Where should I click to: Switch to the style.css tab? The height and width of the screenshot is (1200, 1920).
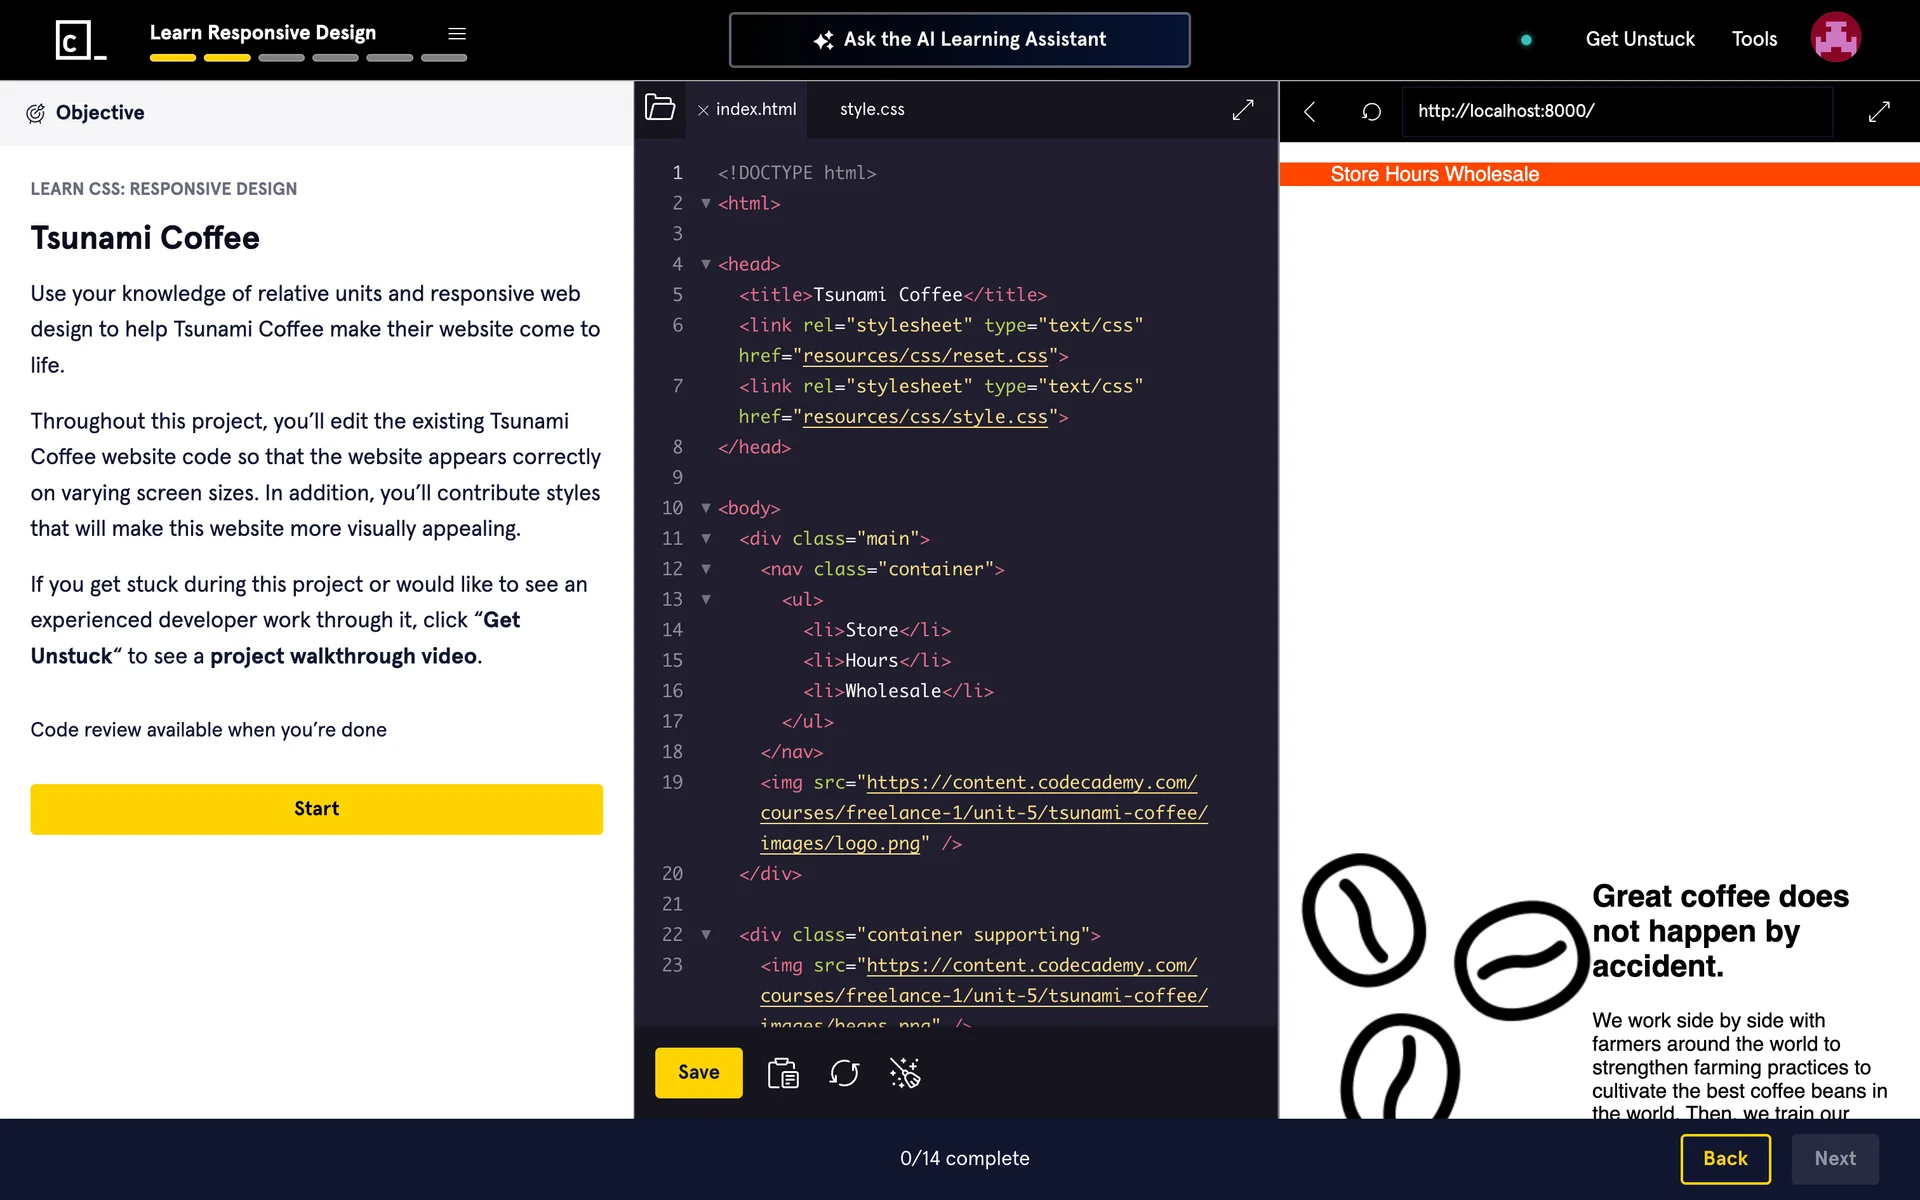[x=872, y=109]
